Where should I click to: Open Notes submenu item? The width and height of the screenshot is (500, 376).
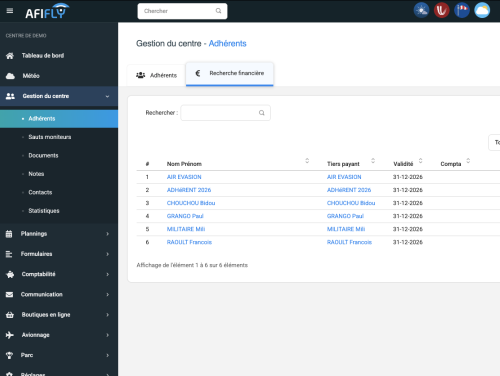[36, 174]
